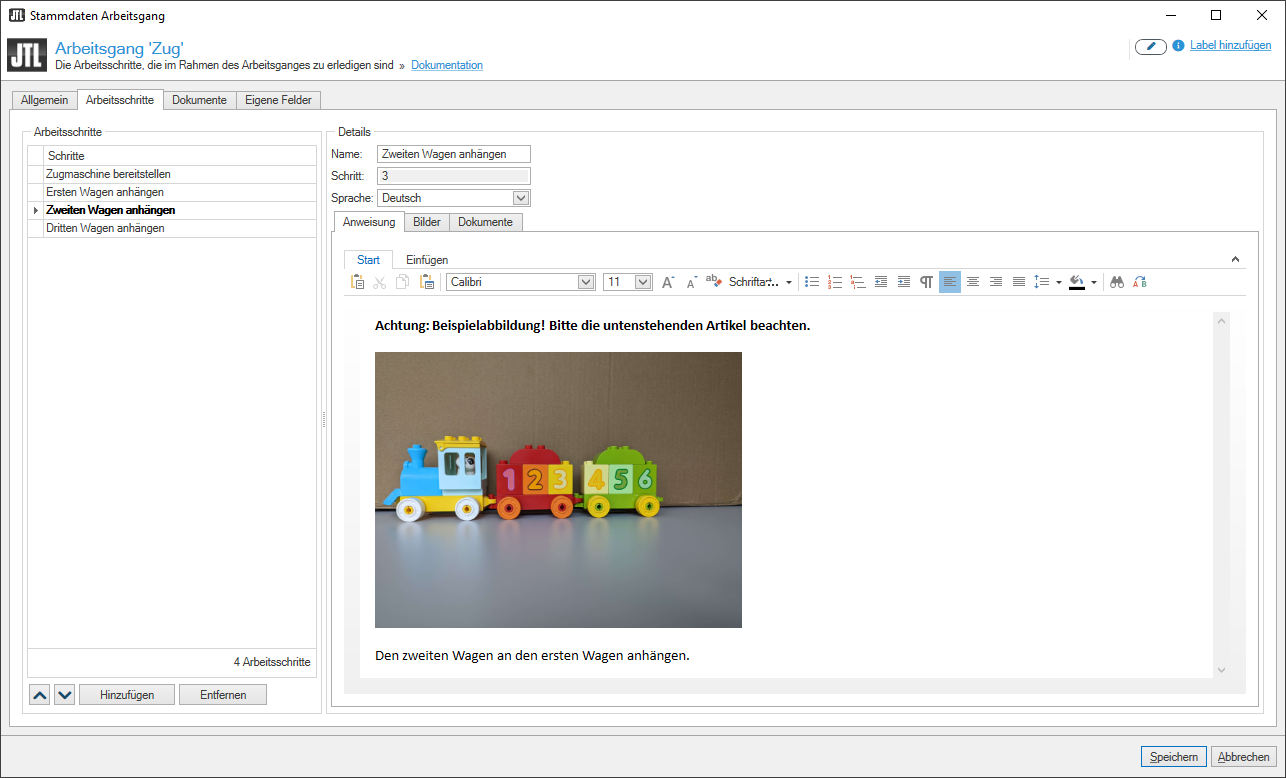Open the Calibri font family dropdown

pos(586,282)
